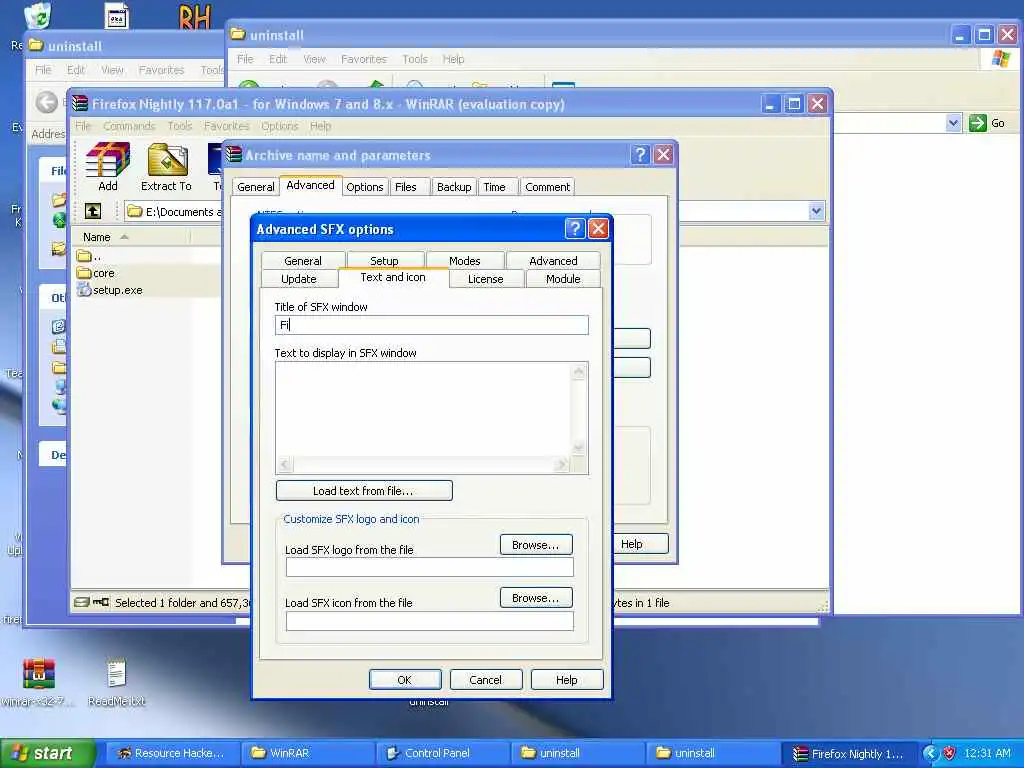Open View menu in back uninstall window
Screen dimensions: 1024x768
[x=112, y=70]
